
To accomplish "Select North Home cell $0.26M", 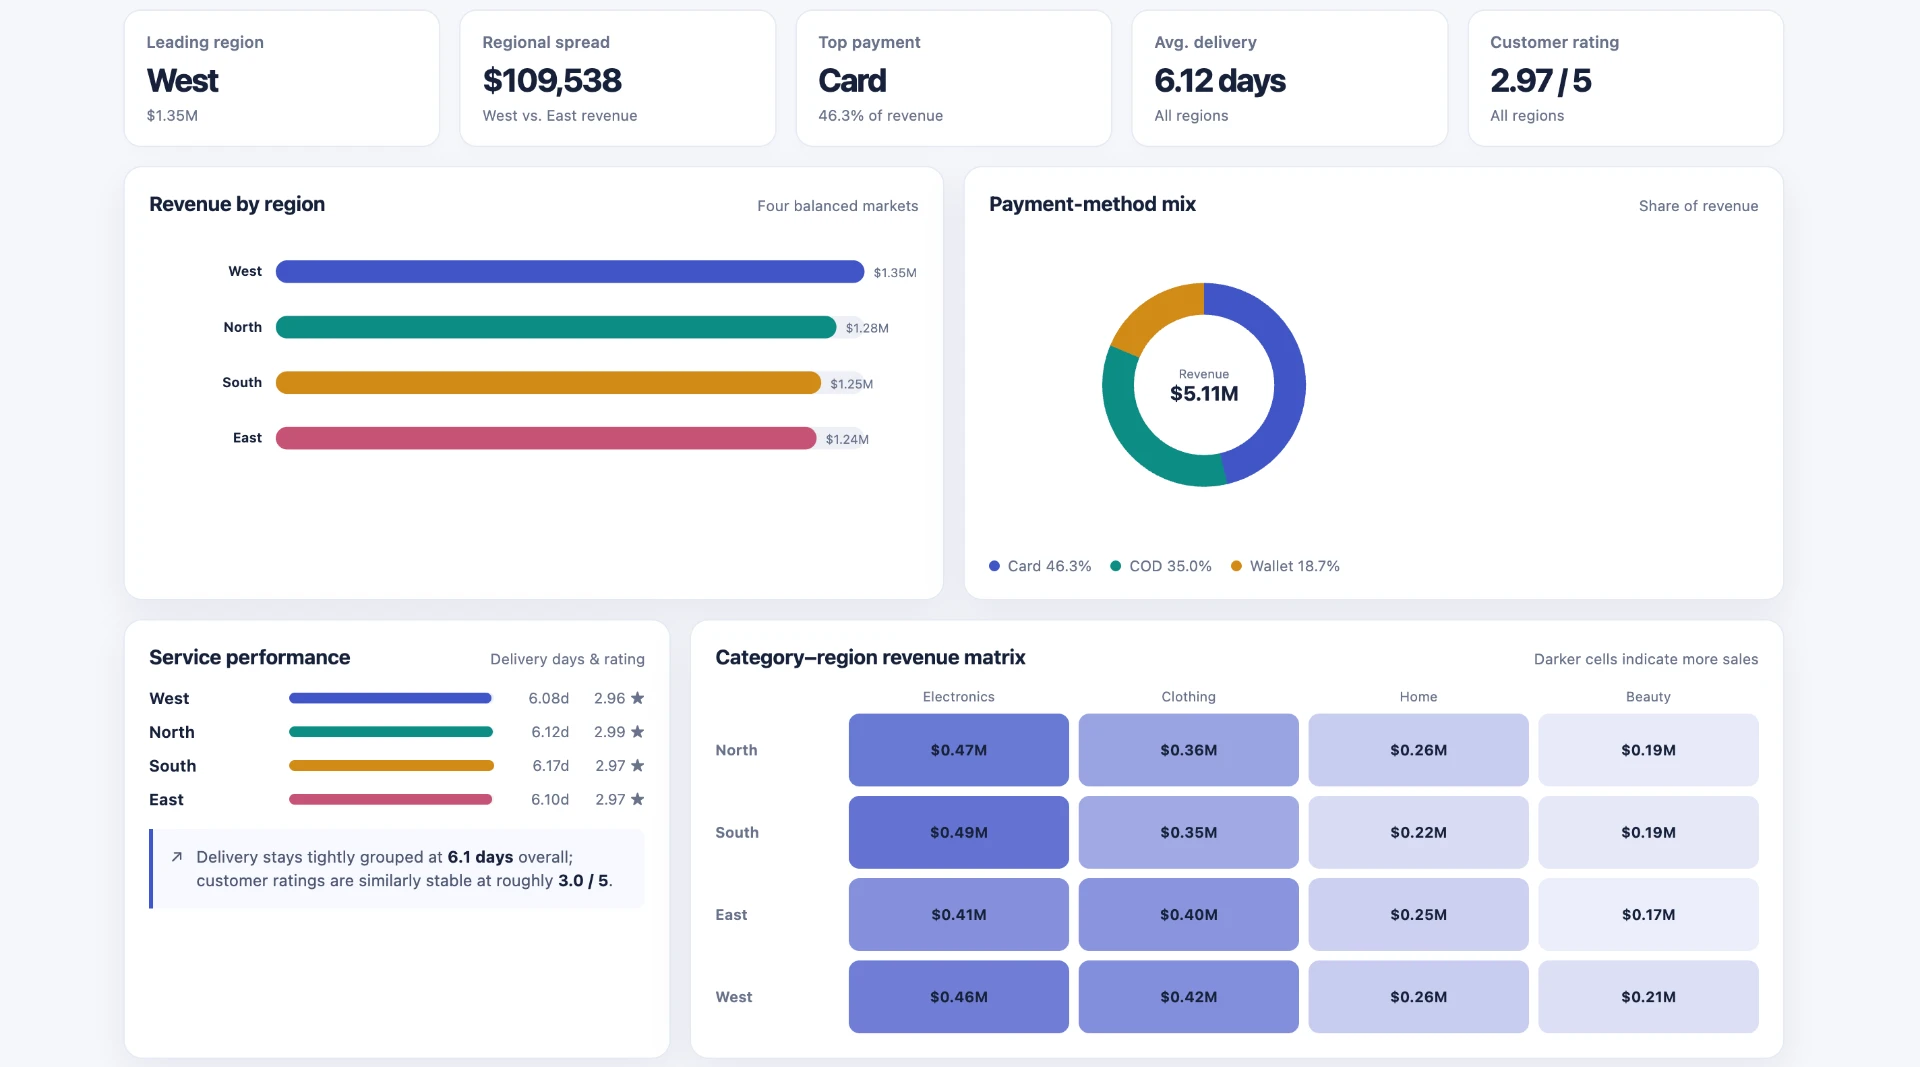I will (1418, 750).
